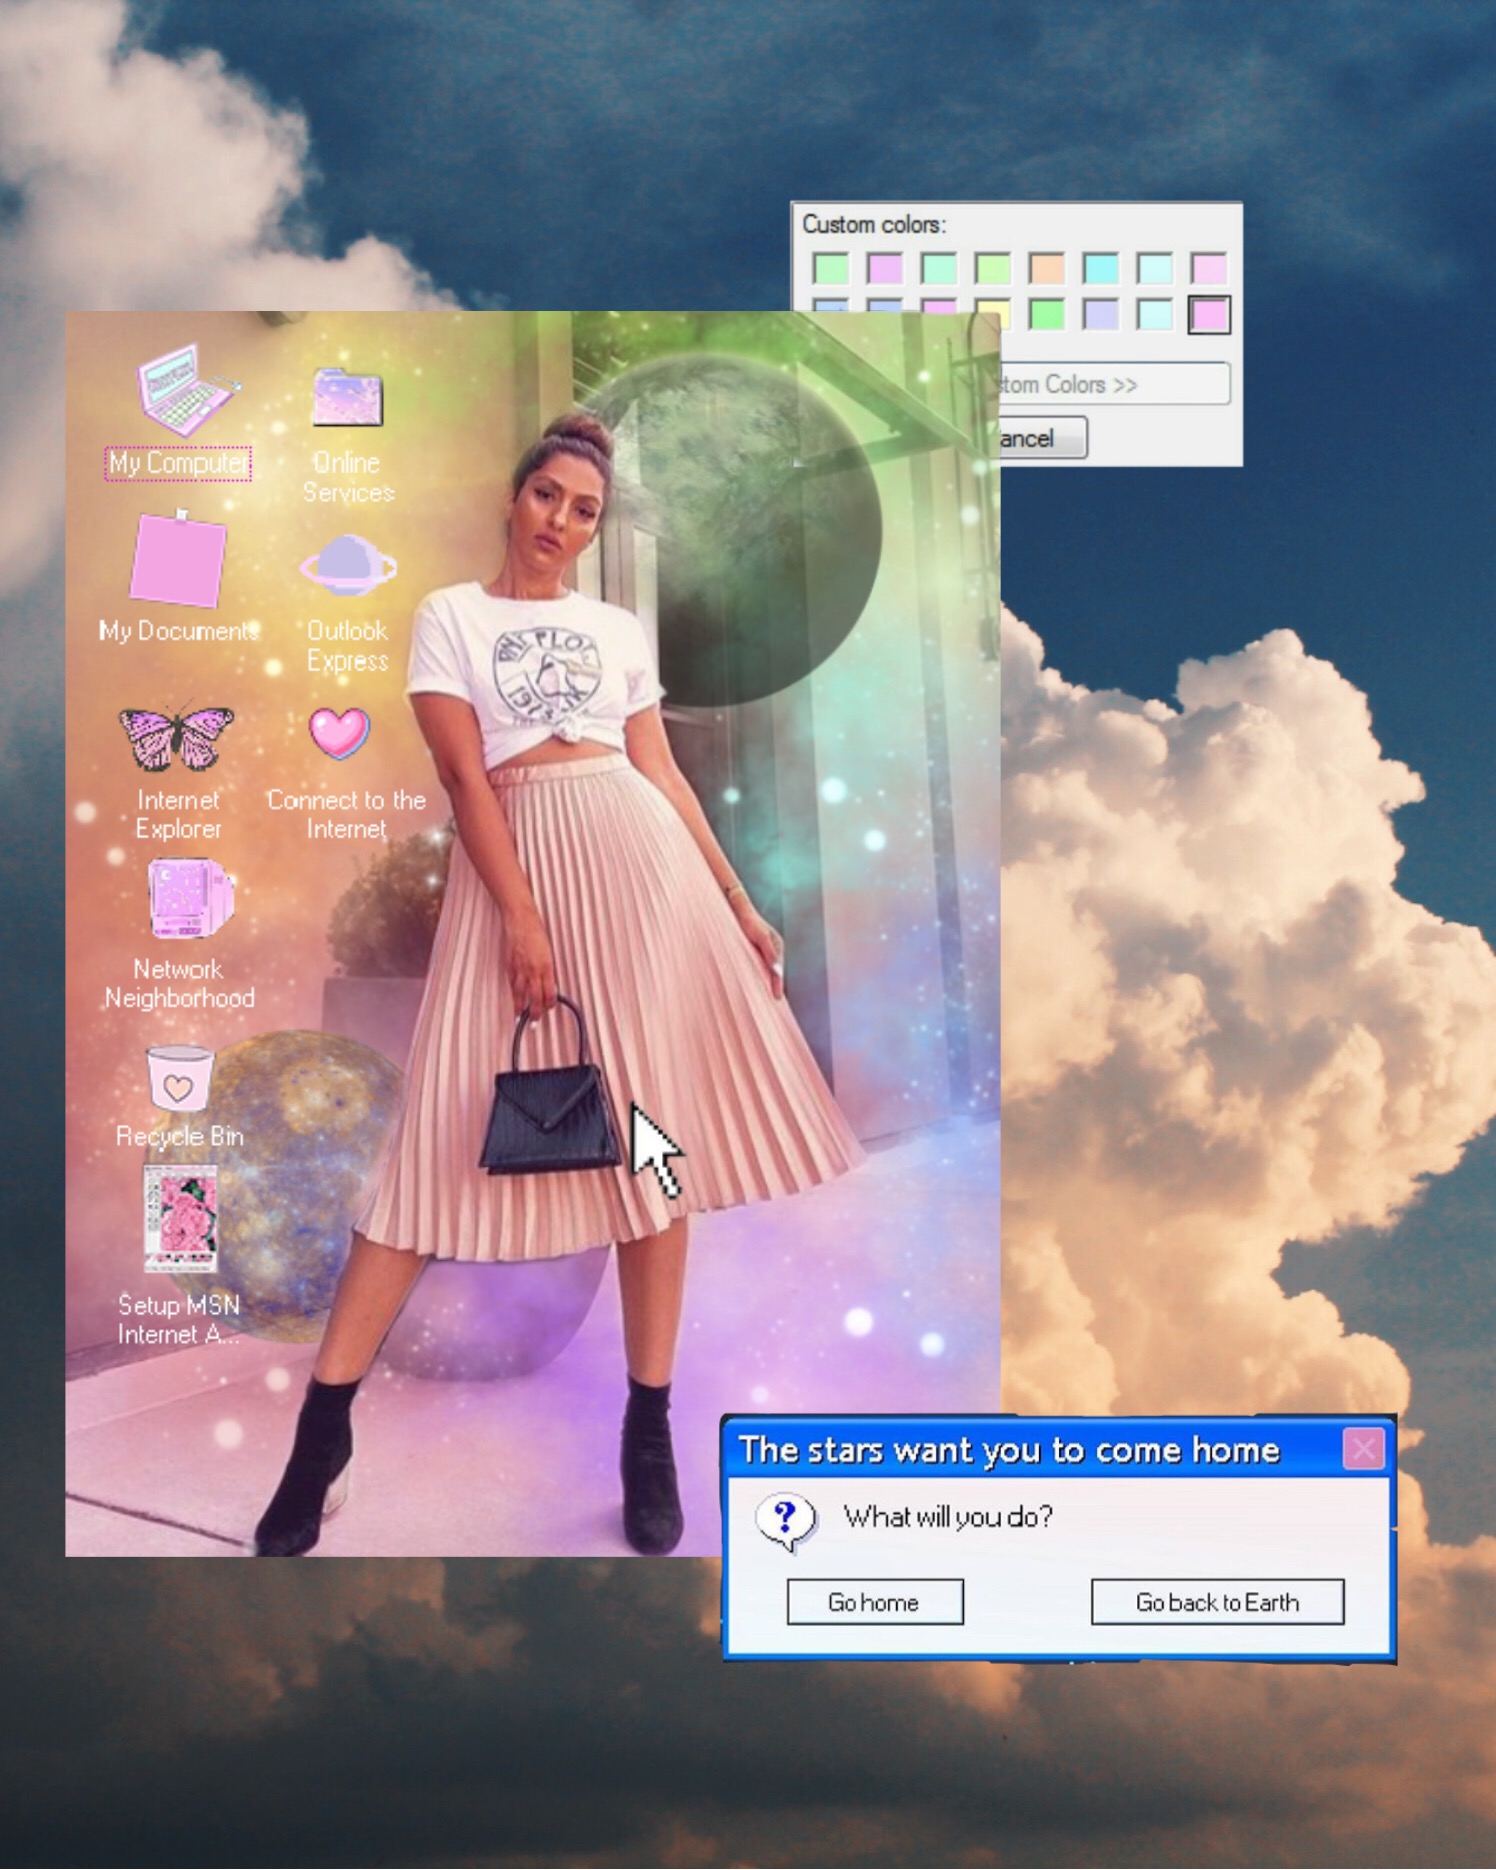This screenshot has width=1496, height=1870.
Task: Open the Recycle Bin icon
Action: (x=179, y=1078)
